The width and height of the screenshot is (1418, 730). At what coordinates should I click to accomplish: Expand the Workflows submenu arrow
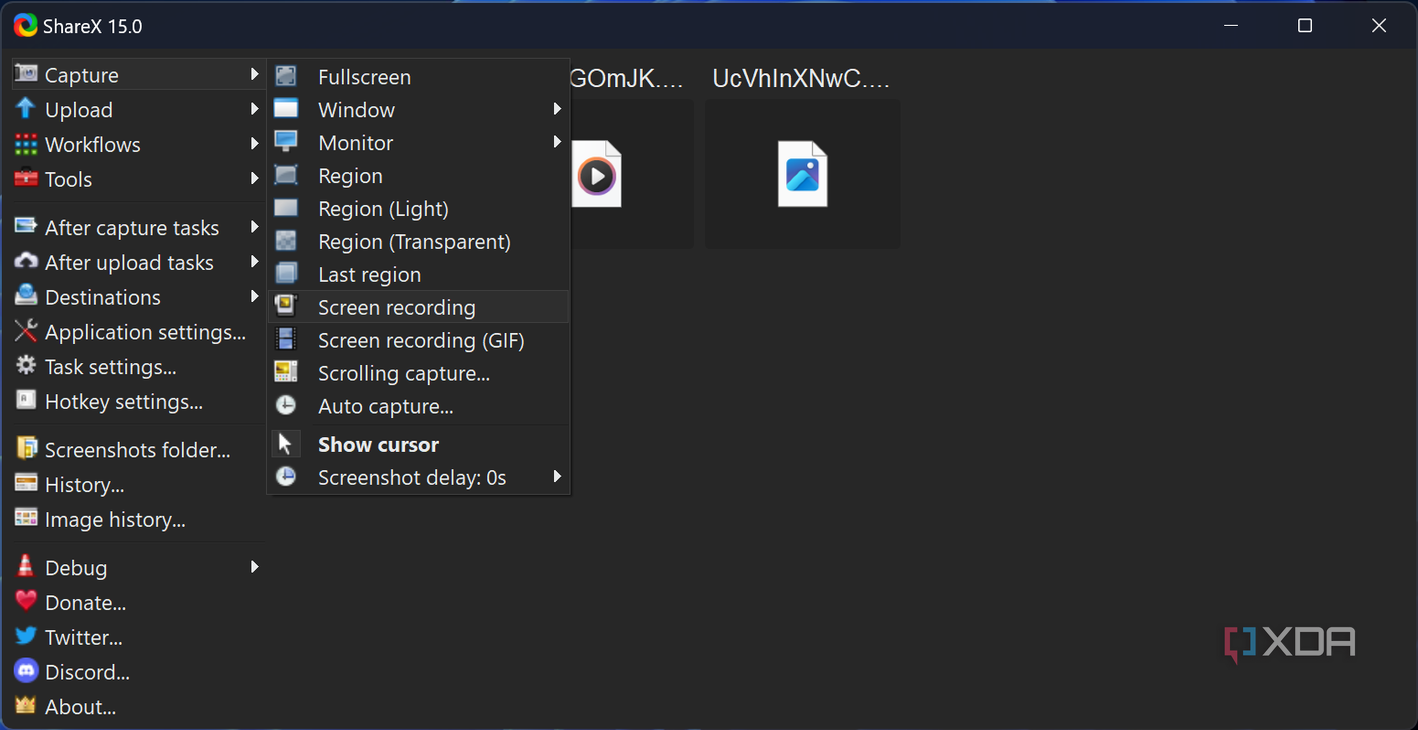pyautogui.click(x=255, y=144)
